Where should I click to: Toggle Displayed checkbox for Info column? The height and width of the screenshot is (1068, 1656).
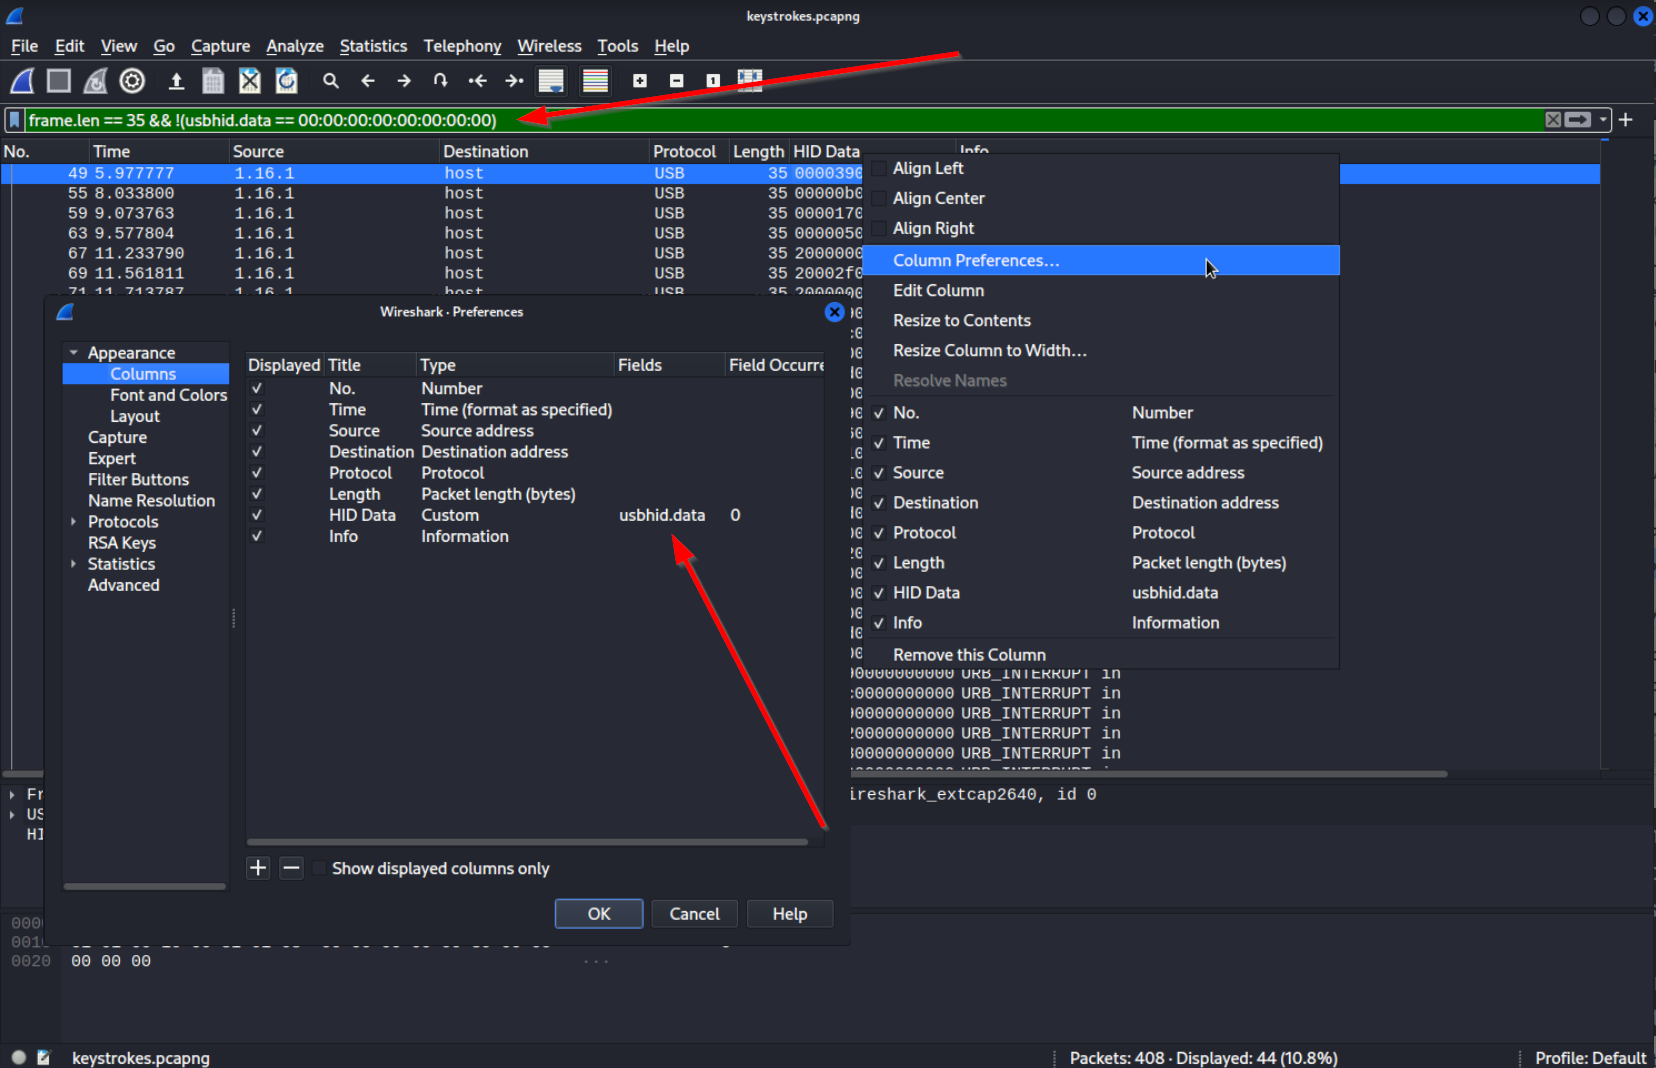pyautogui.click(x=257, y=536)
